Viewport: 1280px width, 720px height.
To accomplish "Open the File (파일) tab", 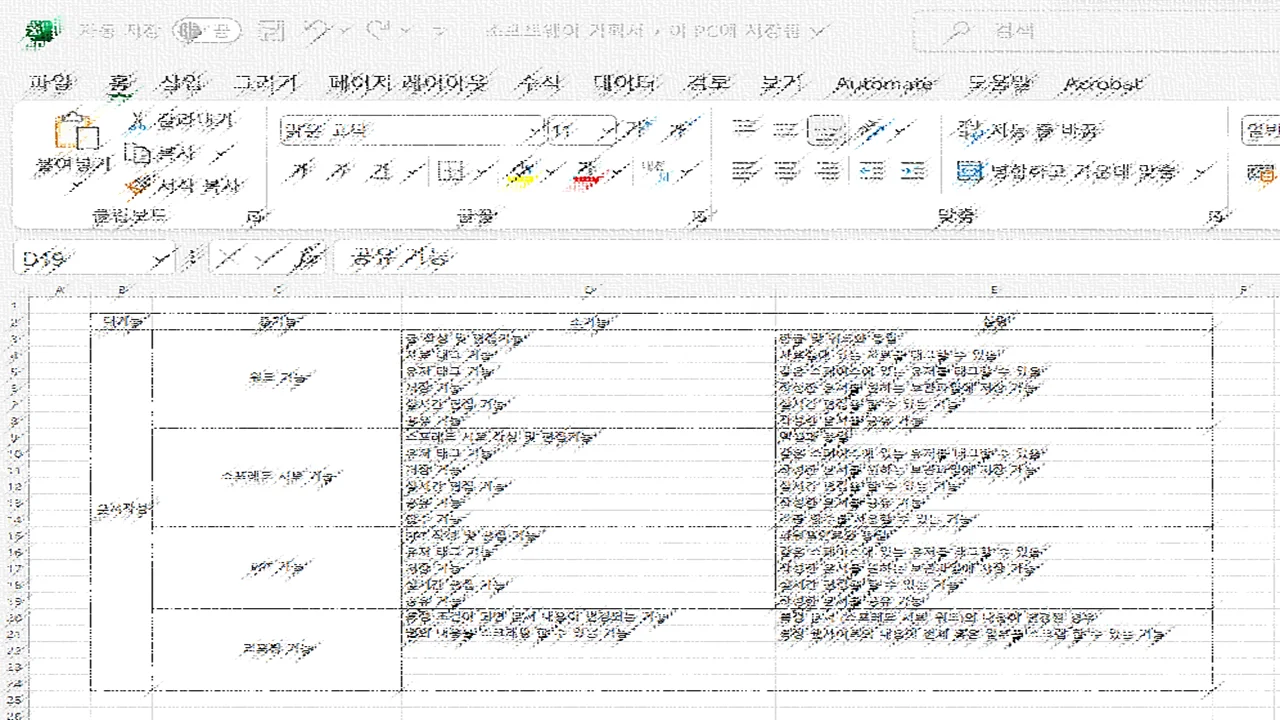I will [x=51, y=84].
